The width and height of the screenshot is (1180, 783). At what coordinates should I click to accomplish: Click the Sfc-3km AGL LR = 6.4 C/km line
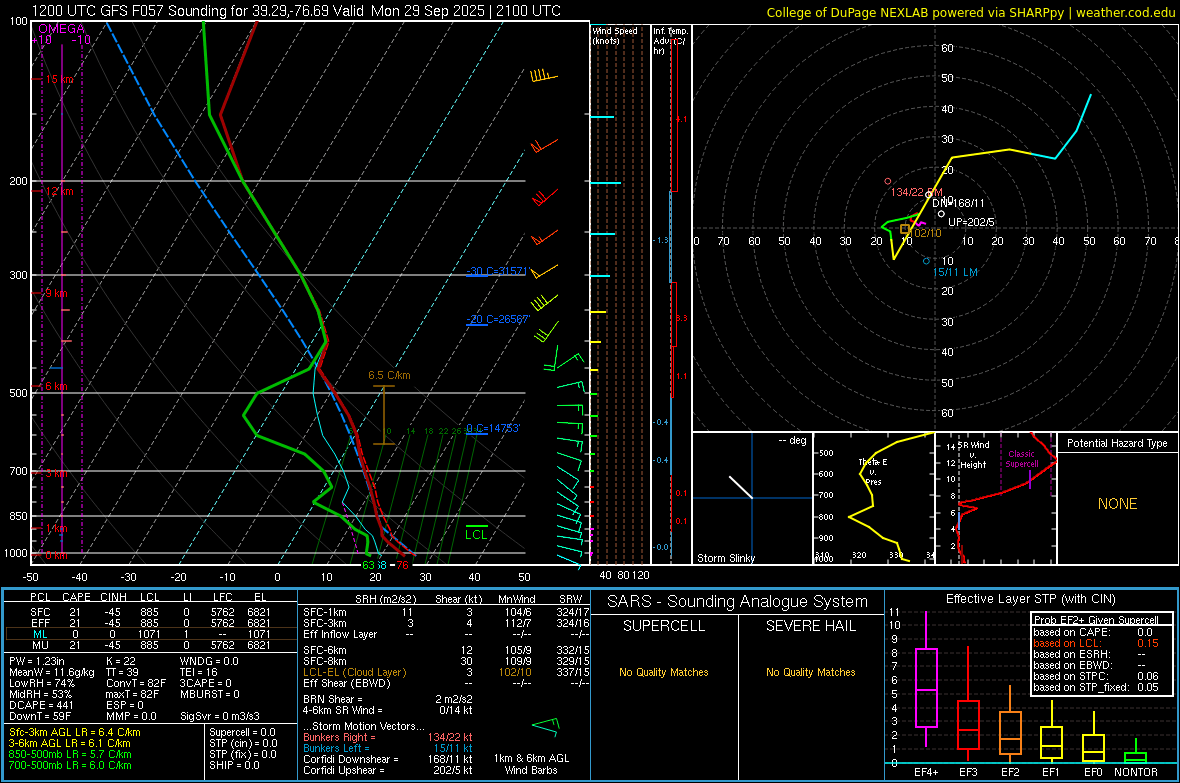(75, 732)
